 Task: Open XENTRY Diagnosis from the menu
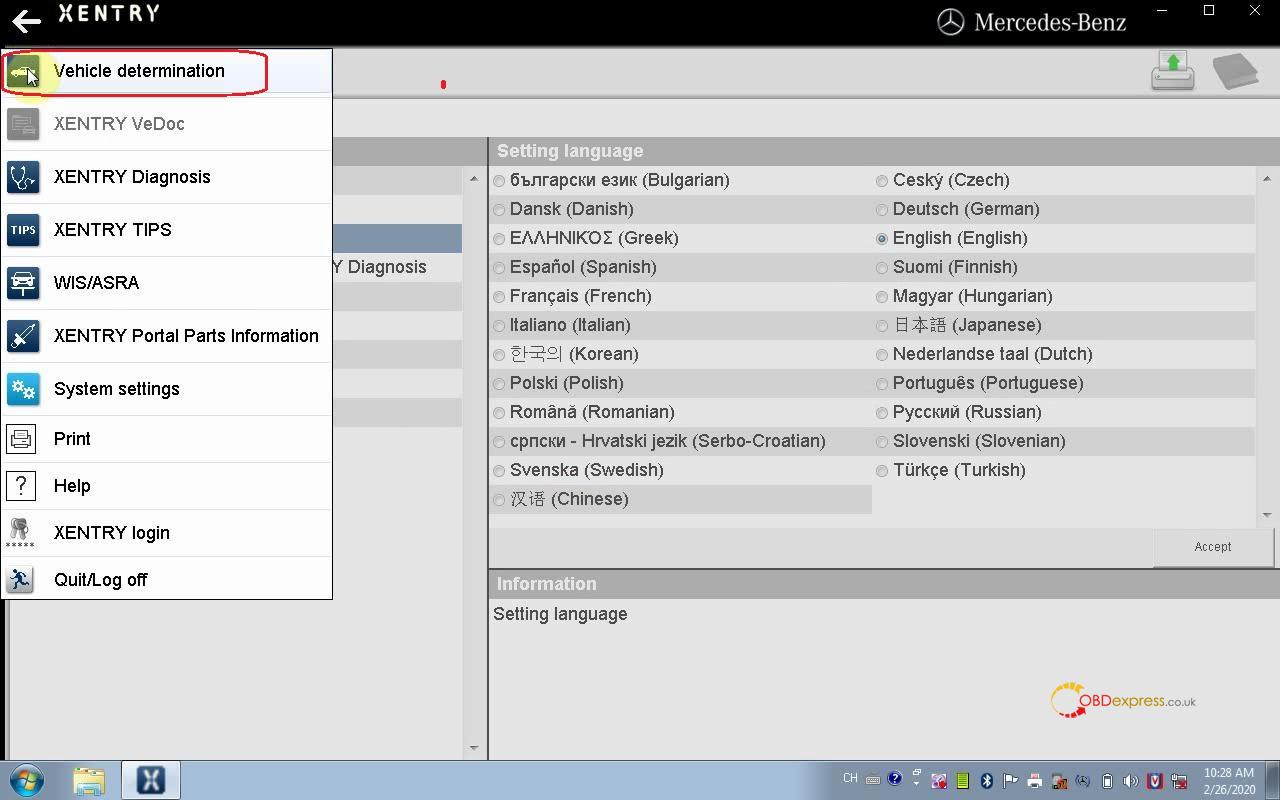[166, 177]
